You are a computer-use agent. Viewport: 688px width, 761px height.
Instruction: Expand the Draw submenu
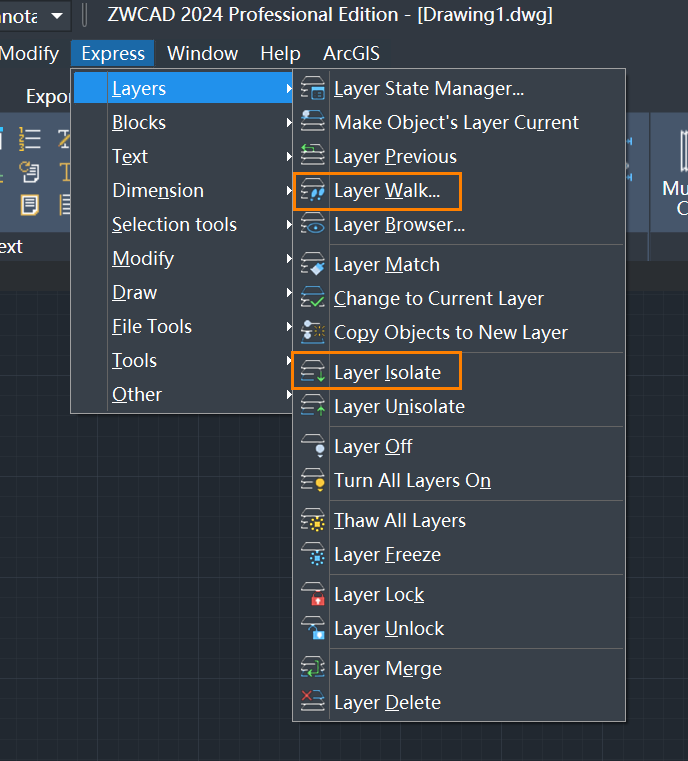pos(183,292)
